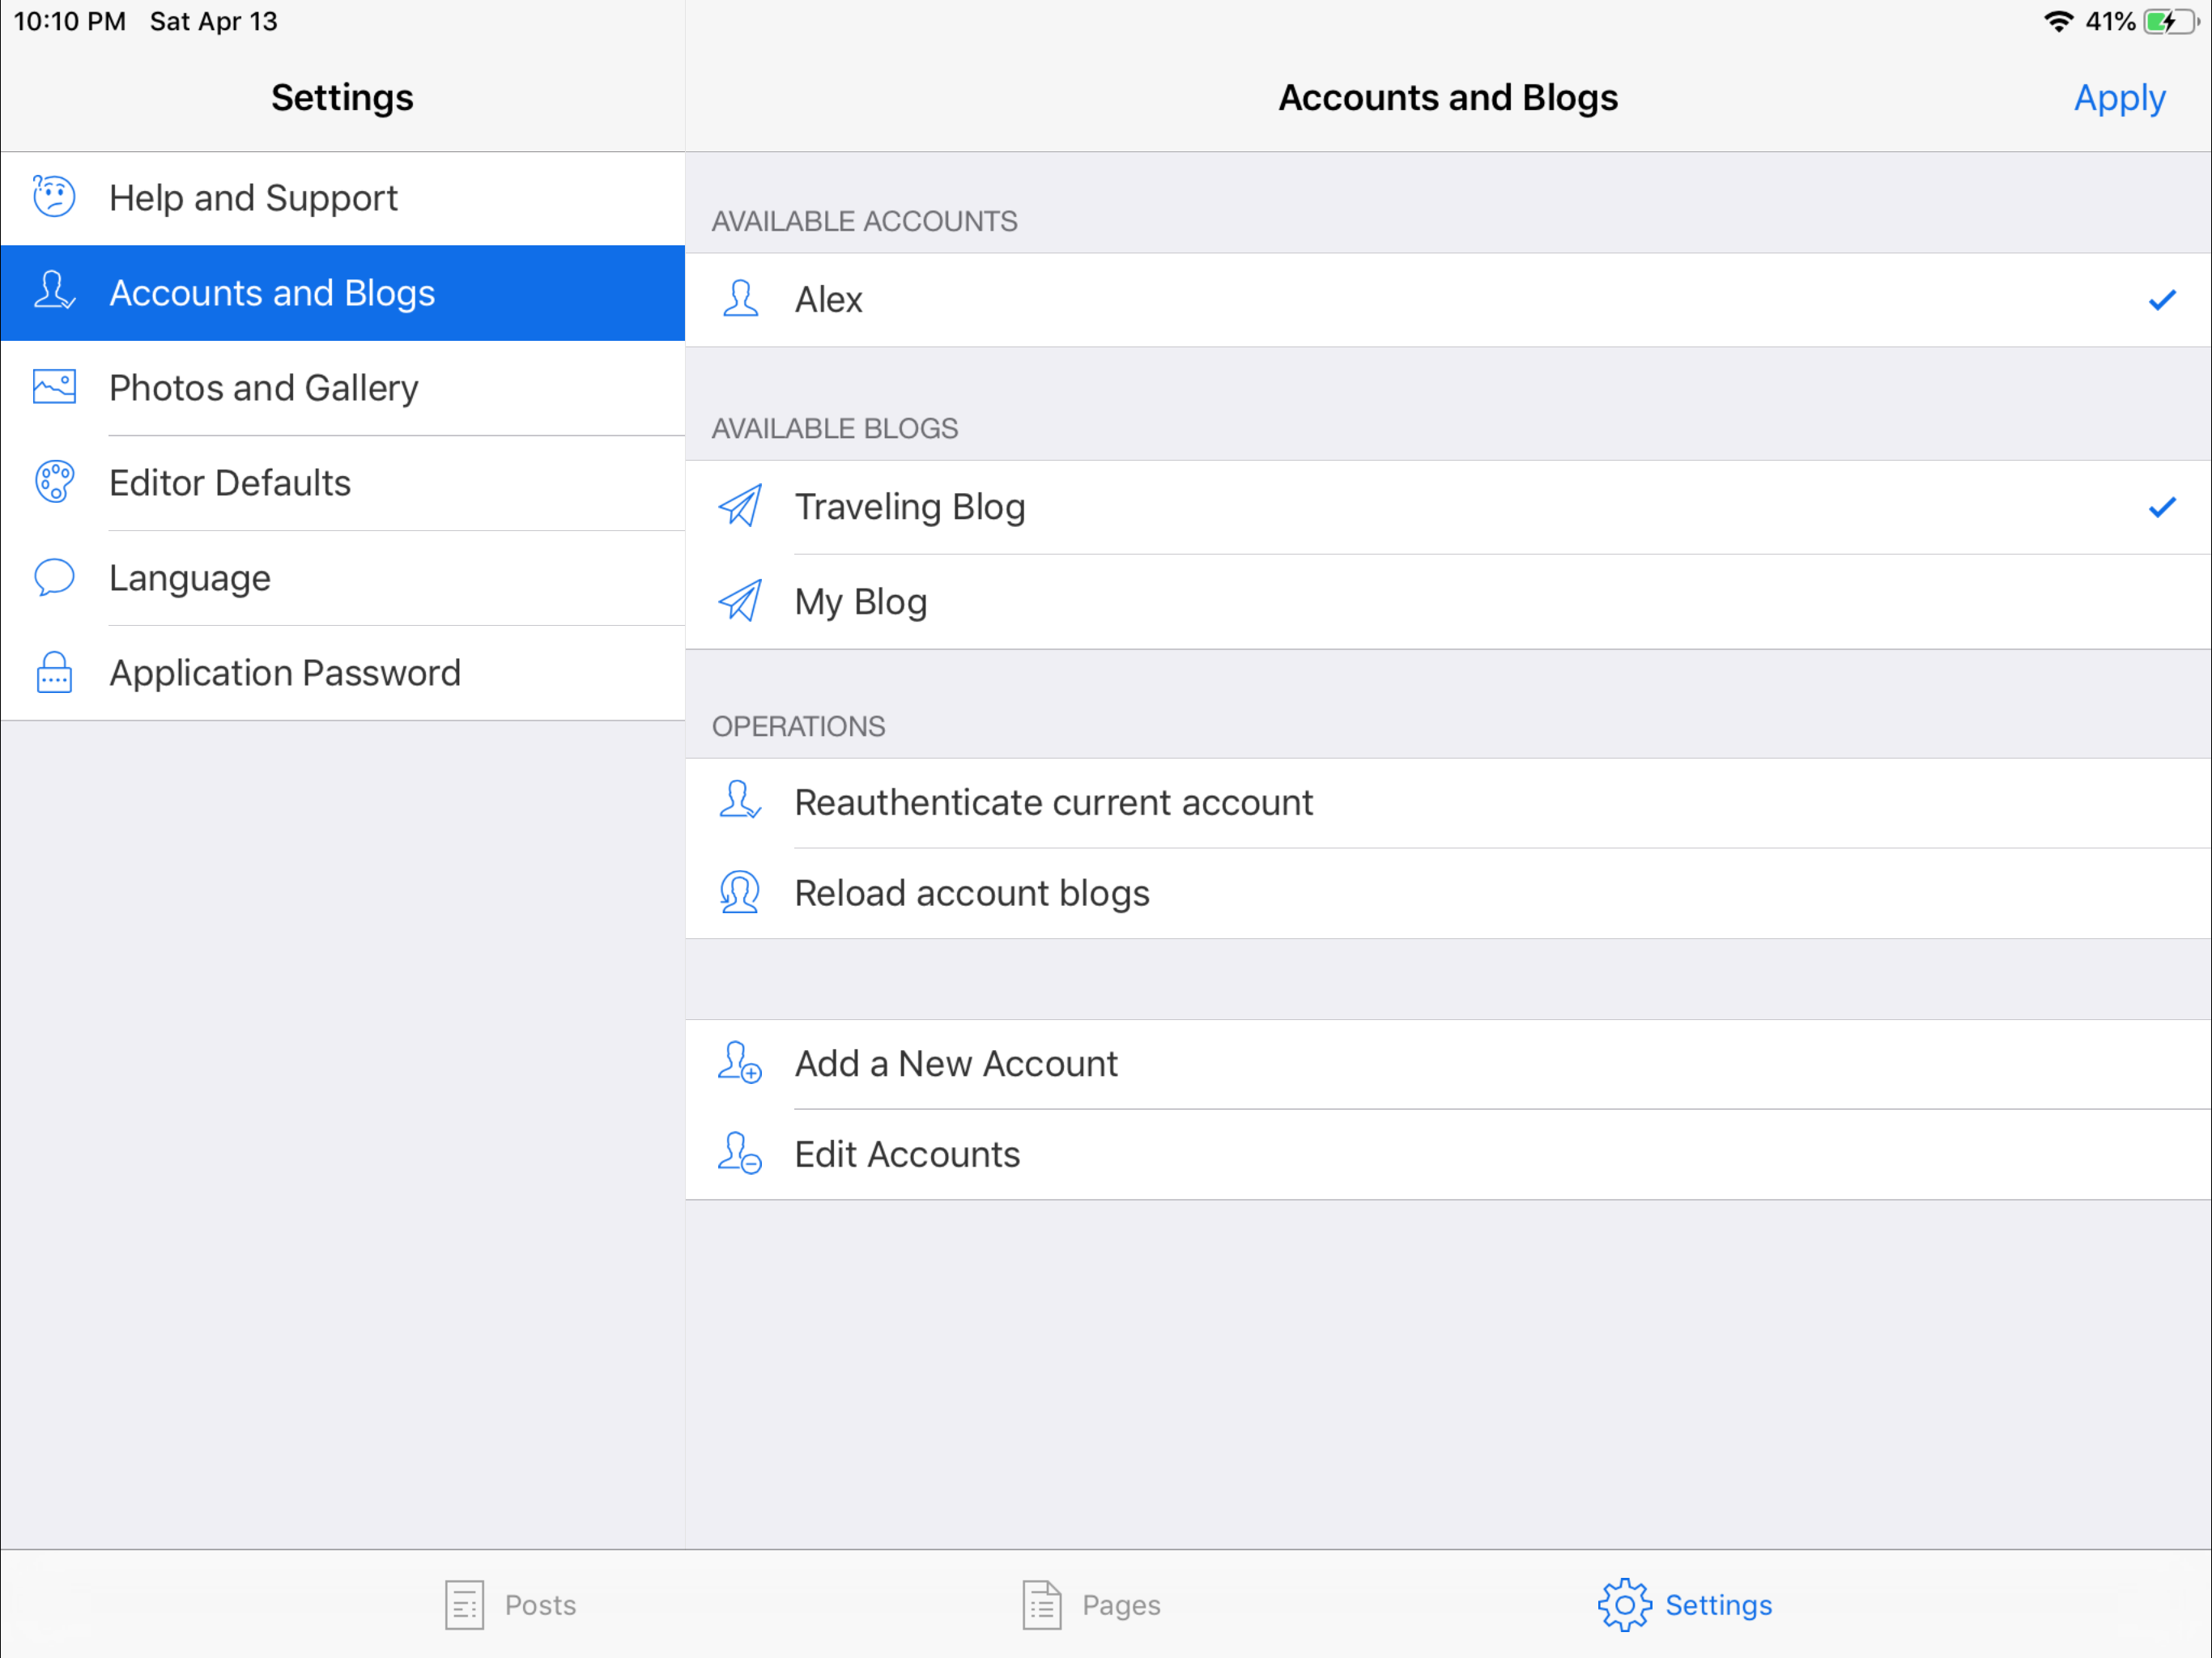The height and width of the screenshot is (1658, 2212).
Task: Select the Traveling Blog checkmark
Action: (2162, 507)
